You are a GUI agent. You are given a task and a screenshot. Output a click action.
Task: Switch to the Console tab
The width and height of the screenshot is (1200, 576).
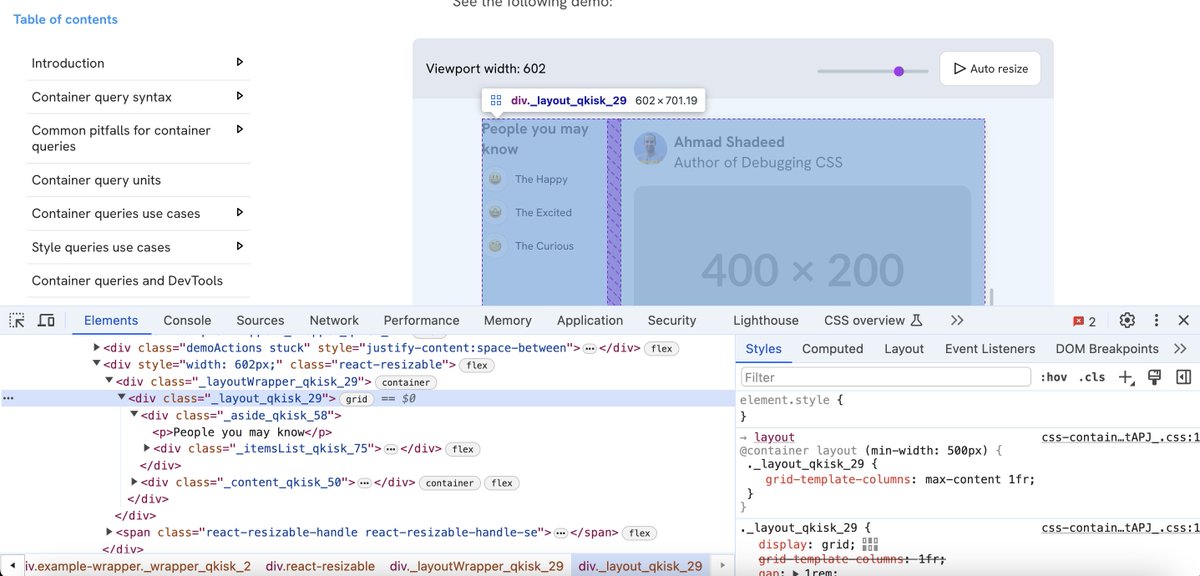pos(187,320)
